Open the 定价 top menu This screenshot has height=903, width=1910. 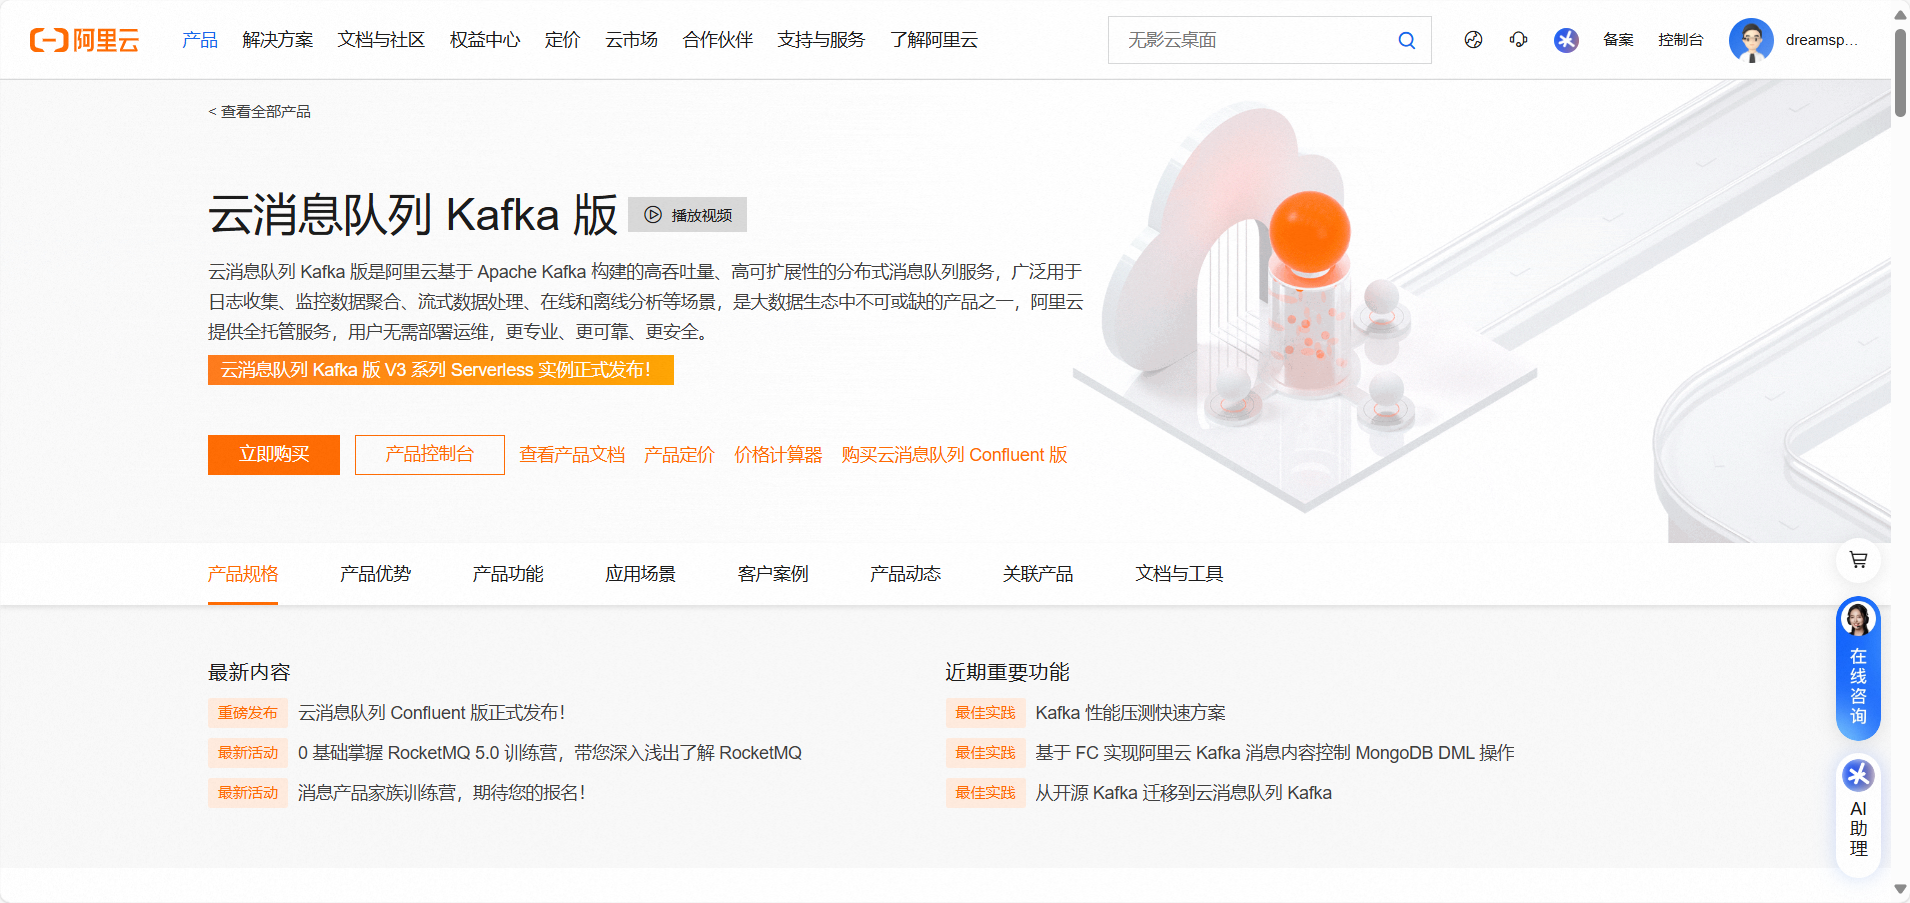pyautogui.click(x=562, y=40)
